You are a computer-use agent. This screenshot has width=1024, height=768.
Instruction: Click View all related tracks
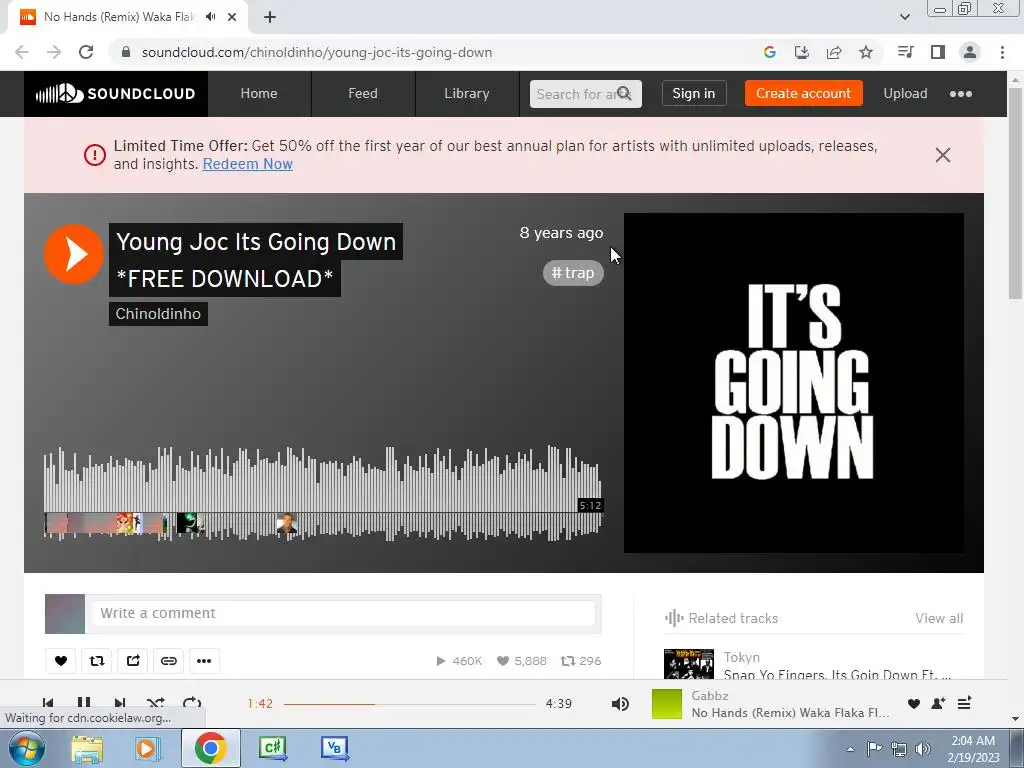[939, 618]
